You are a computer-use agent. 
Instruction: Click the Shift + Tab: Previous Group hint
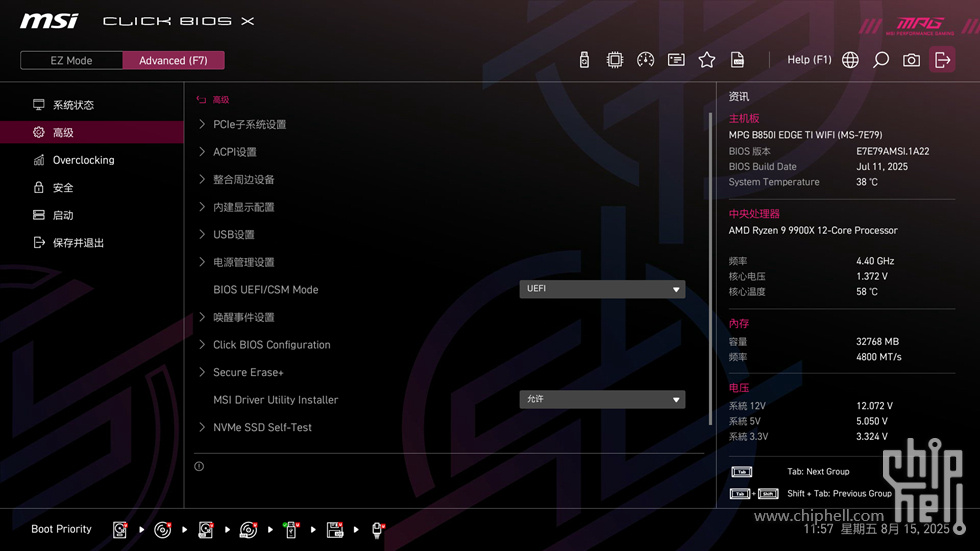point(839,494)
